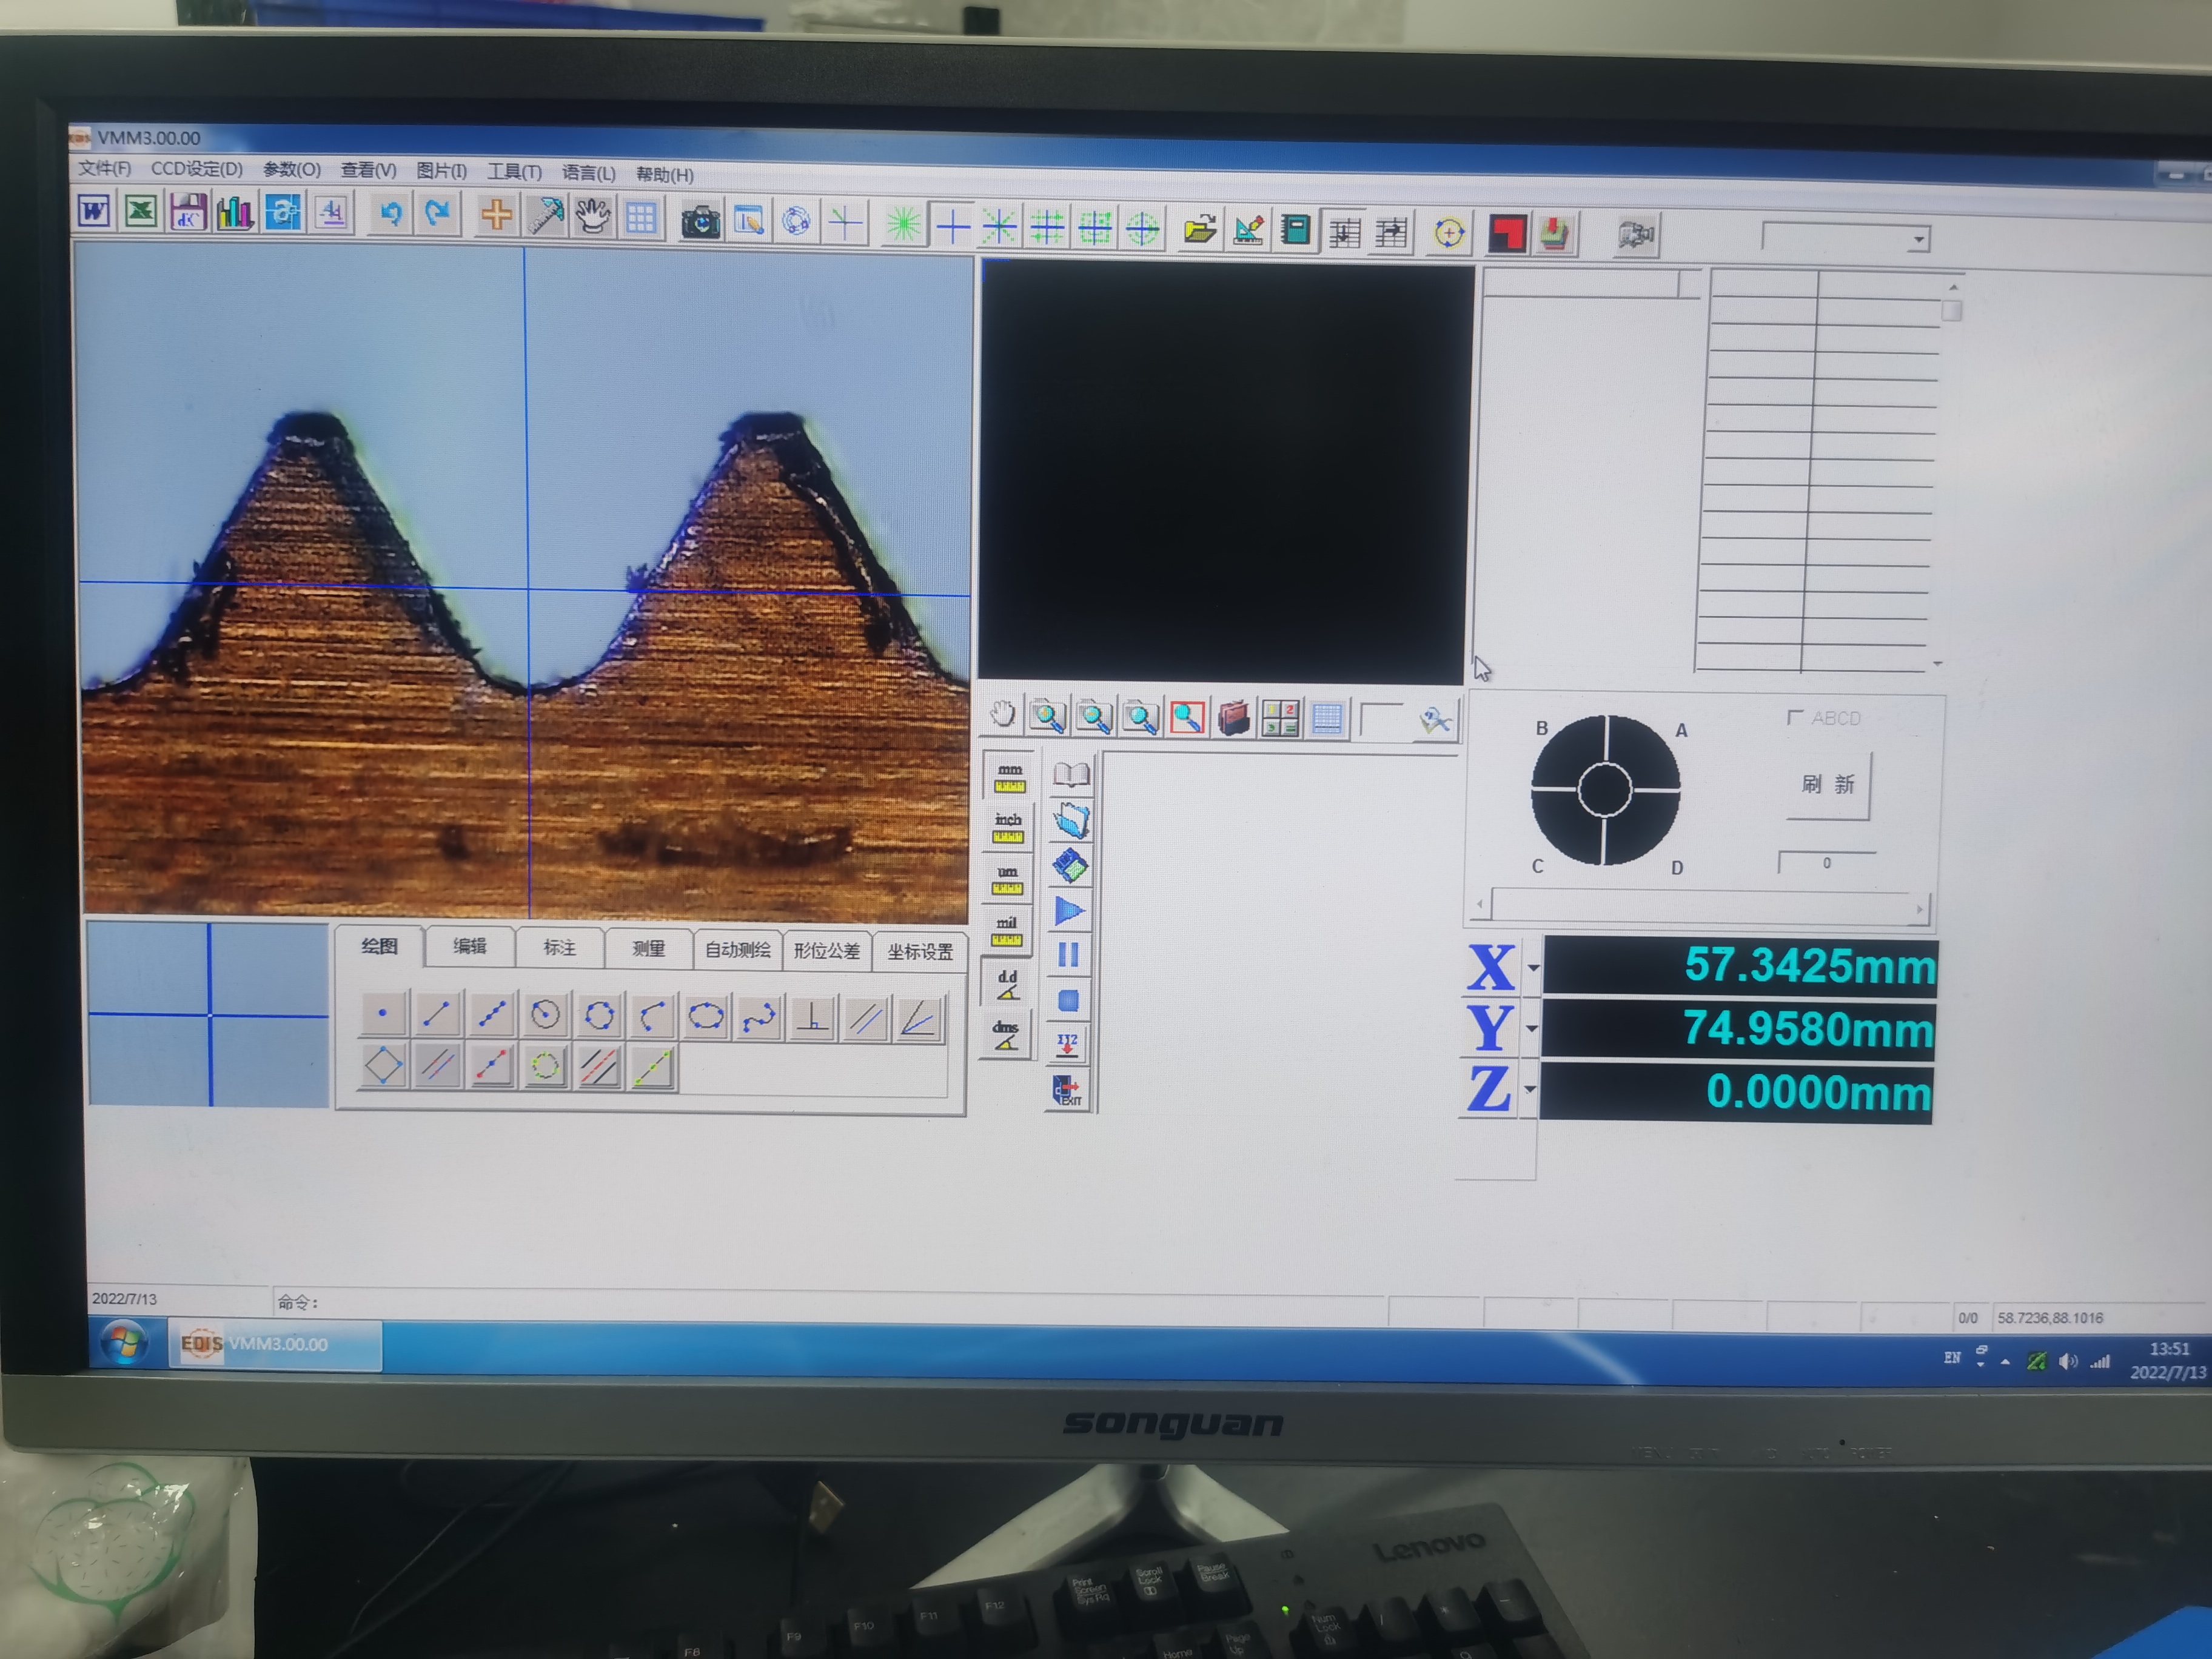2212x1659 pixels.
Task: Select the three-point arc tool
Action: click(652, 1016)
